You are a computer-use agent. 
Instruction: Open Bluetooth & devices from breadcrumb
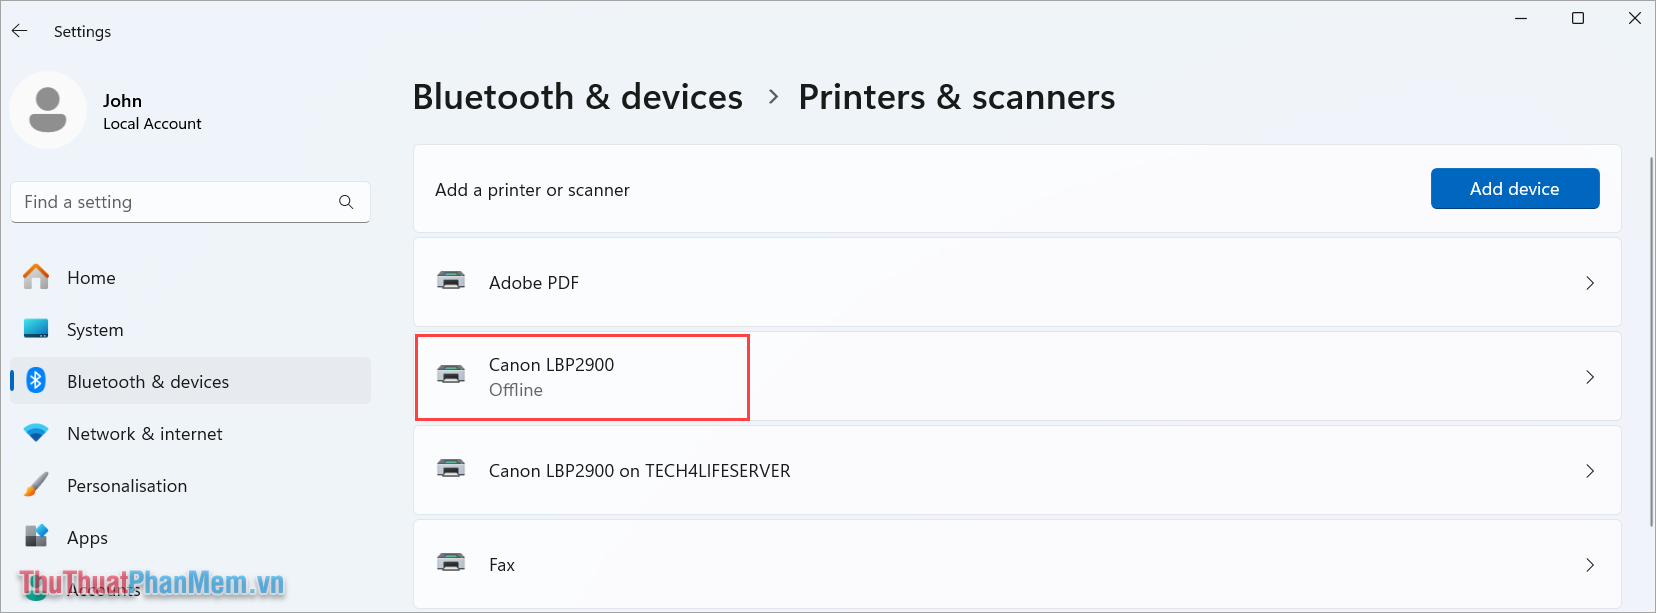[577, 96]
